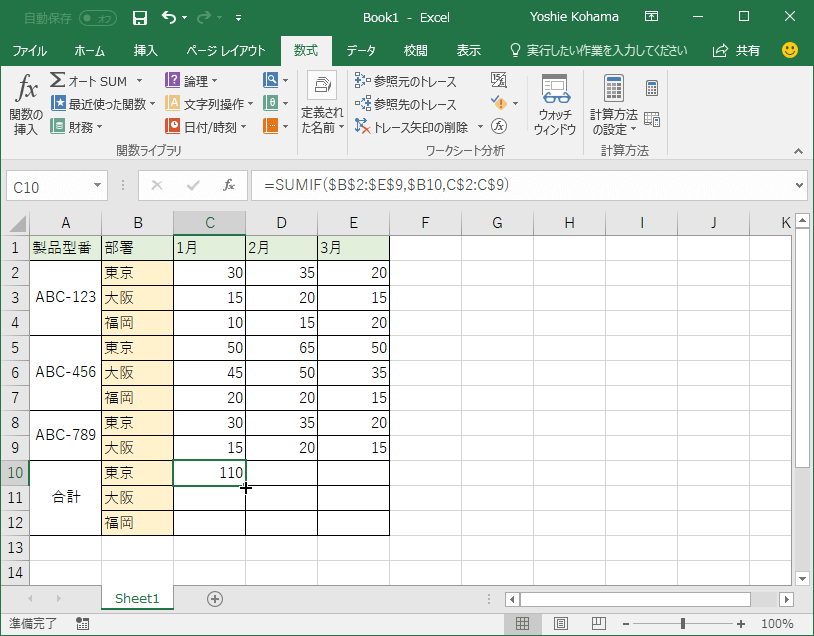814x636 pixels.
Task: Open the File (ファイル) tab
Action: [x=30, y=51]
